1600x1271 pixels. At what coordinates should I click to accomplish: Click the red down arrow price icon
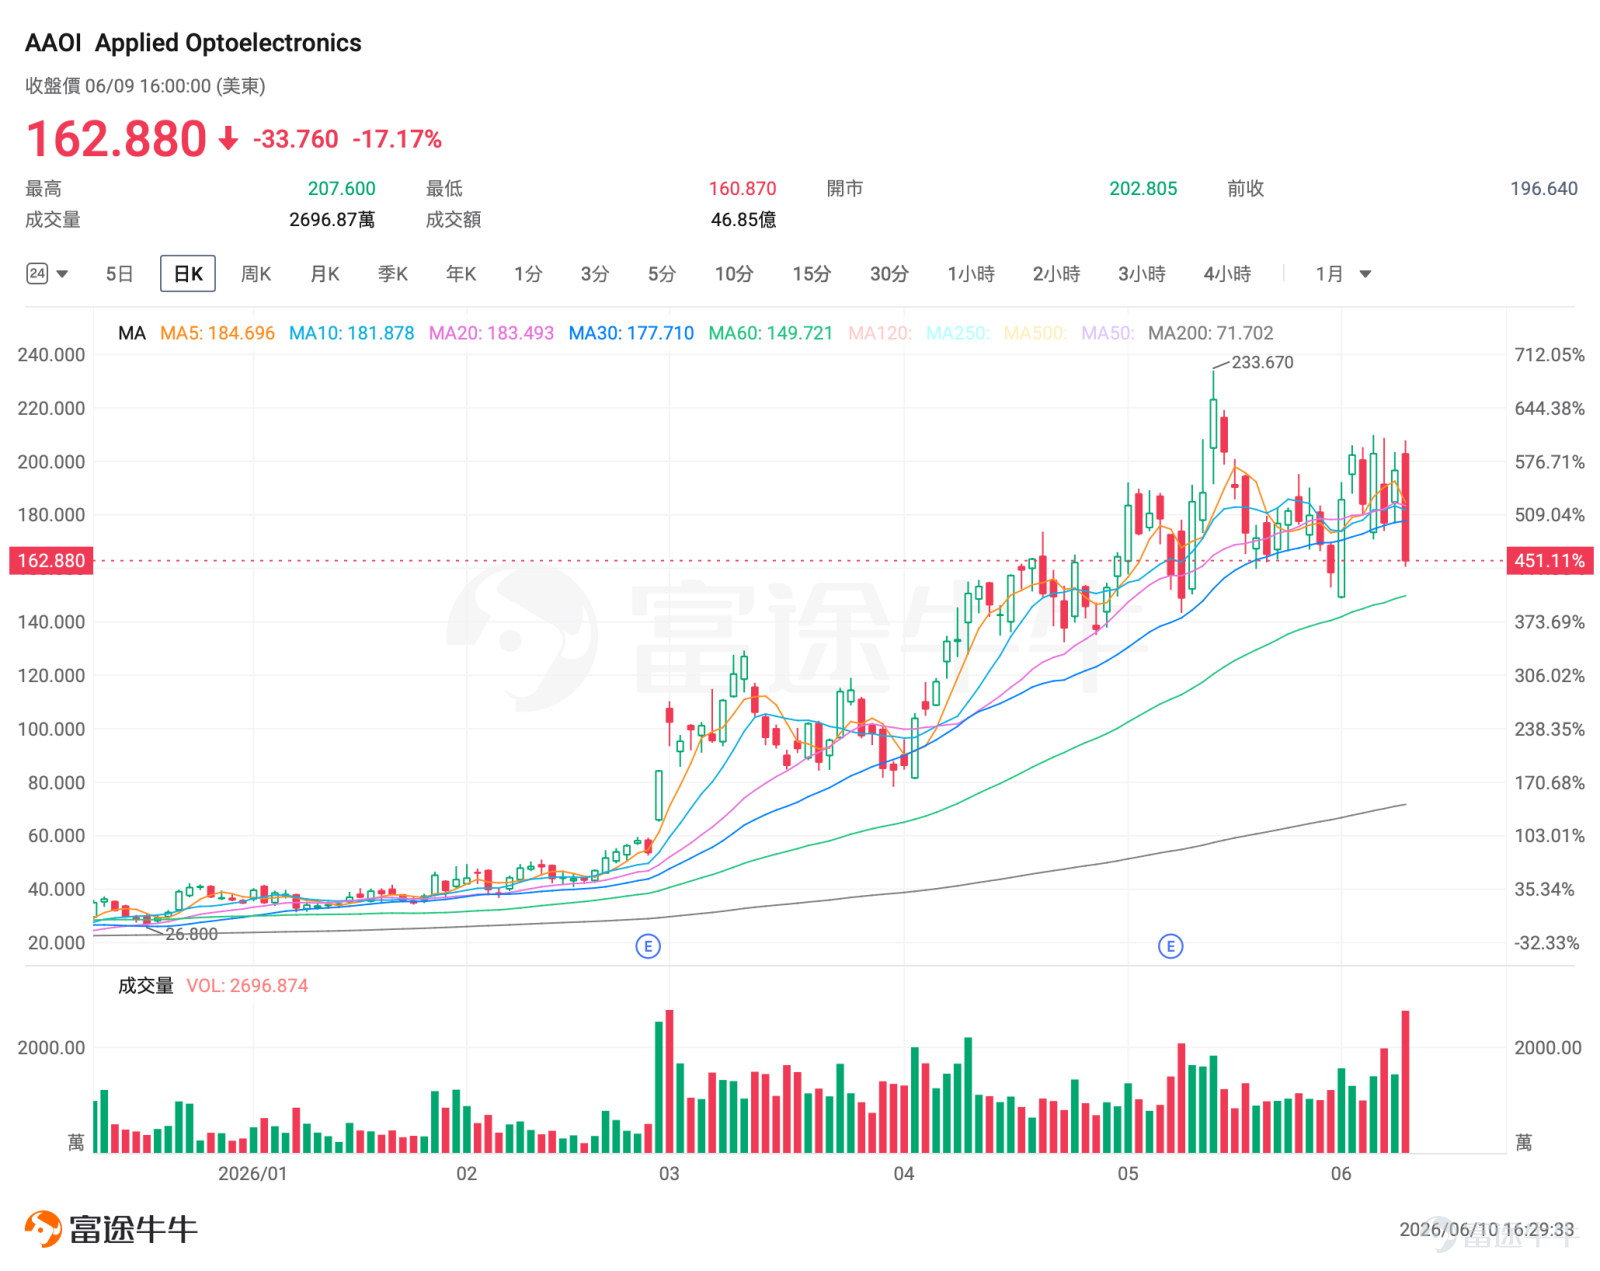coord(229,139)
